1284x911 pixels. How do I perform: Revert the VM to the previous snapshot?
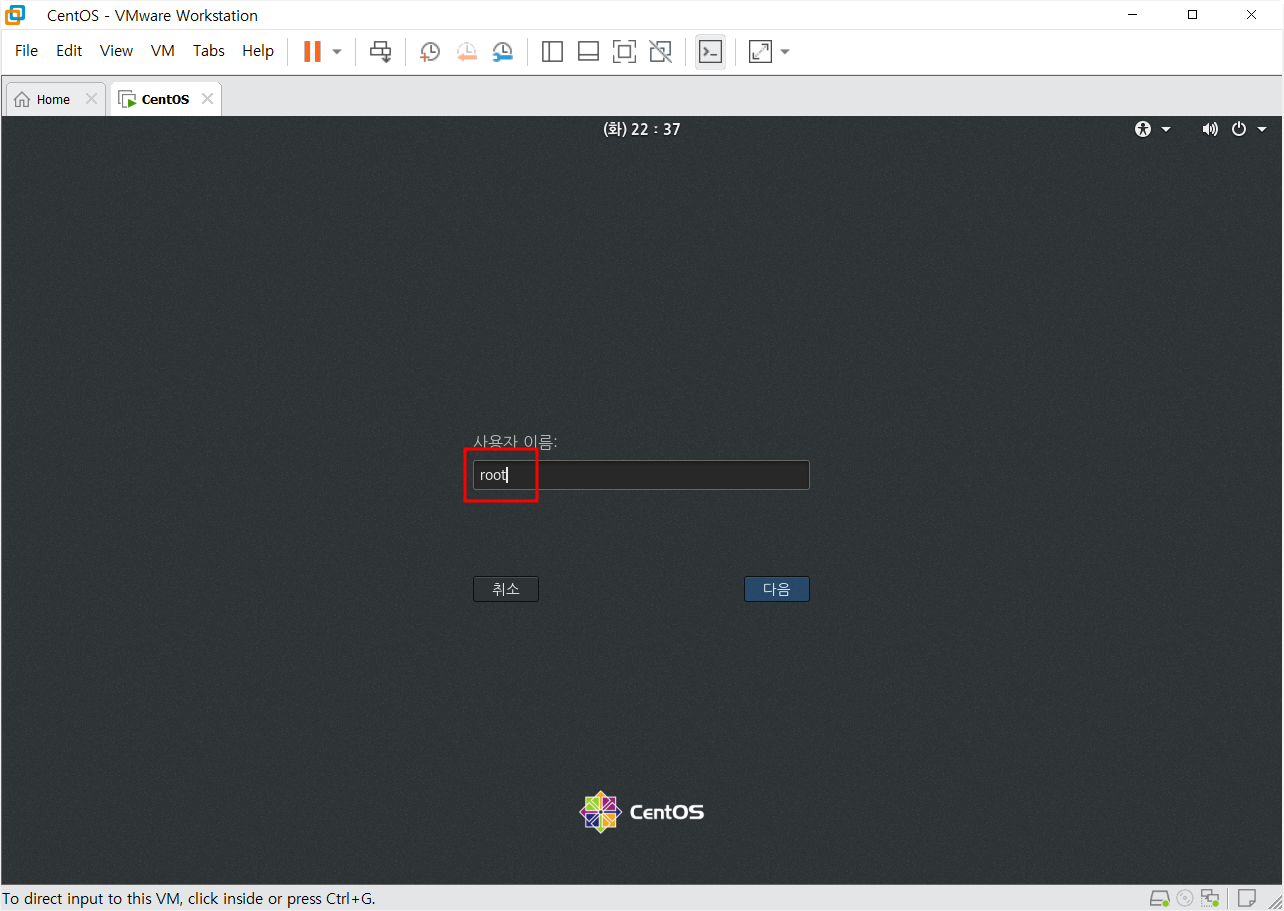coord(466,51)
